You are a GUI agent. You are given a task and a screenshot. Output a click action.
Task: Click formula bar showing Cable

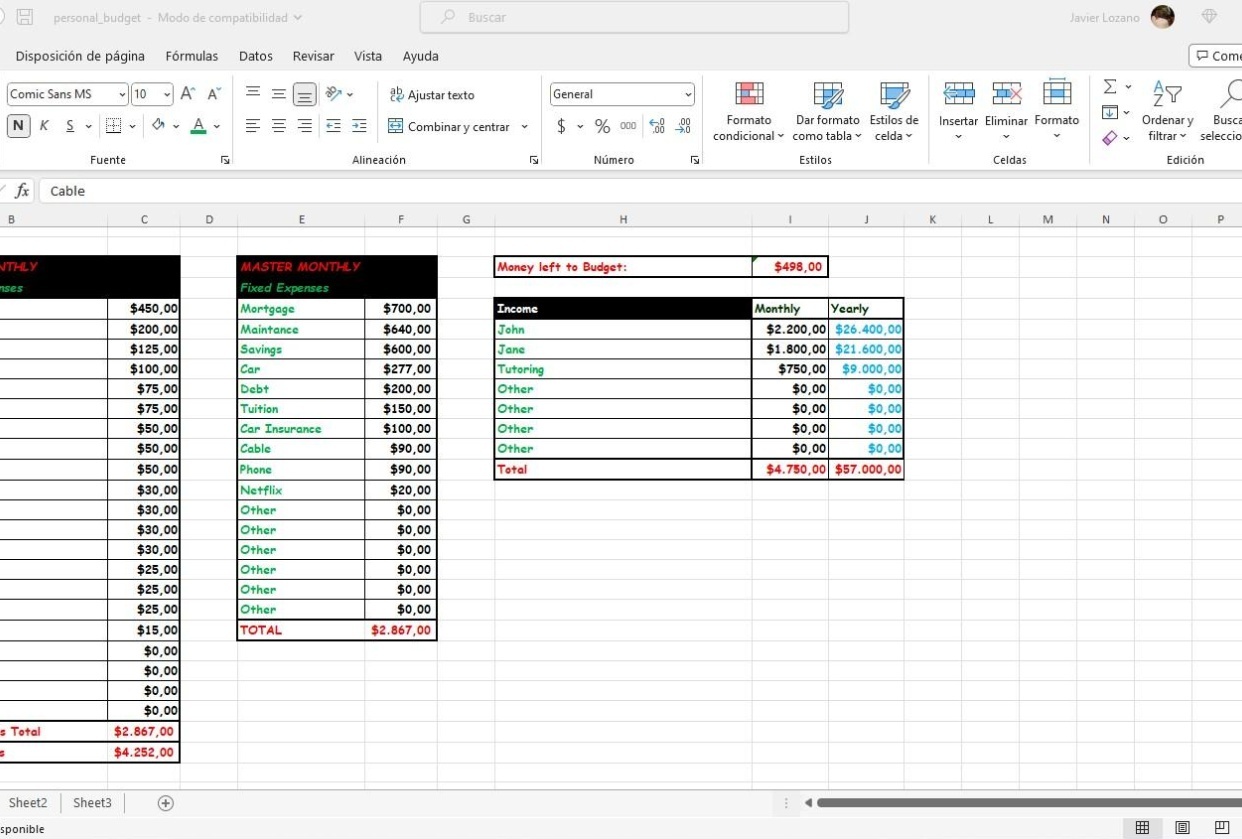640,191
